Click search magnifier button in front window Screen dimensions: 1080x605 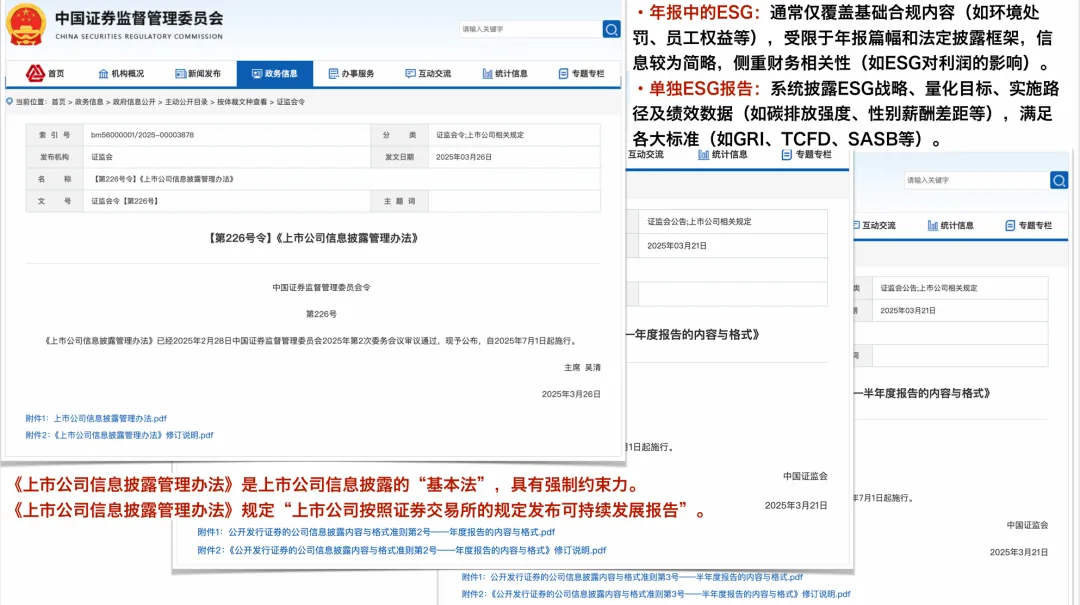(611, 29)
